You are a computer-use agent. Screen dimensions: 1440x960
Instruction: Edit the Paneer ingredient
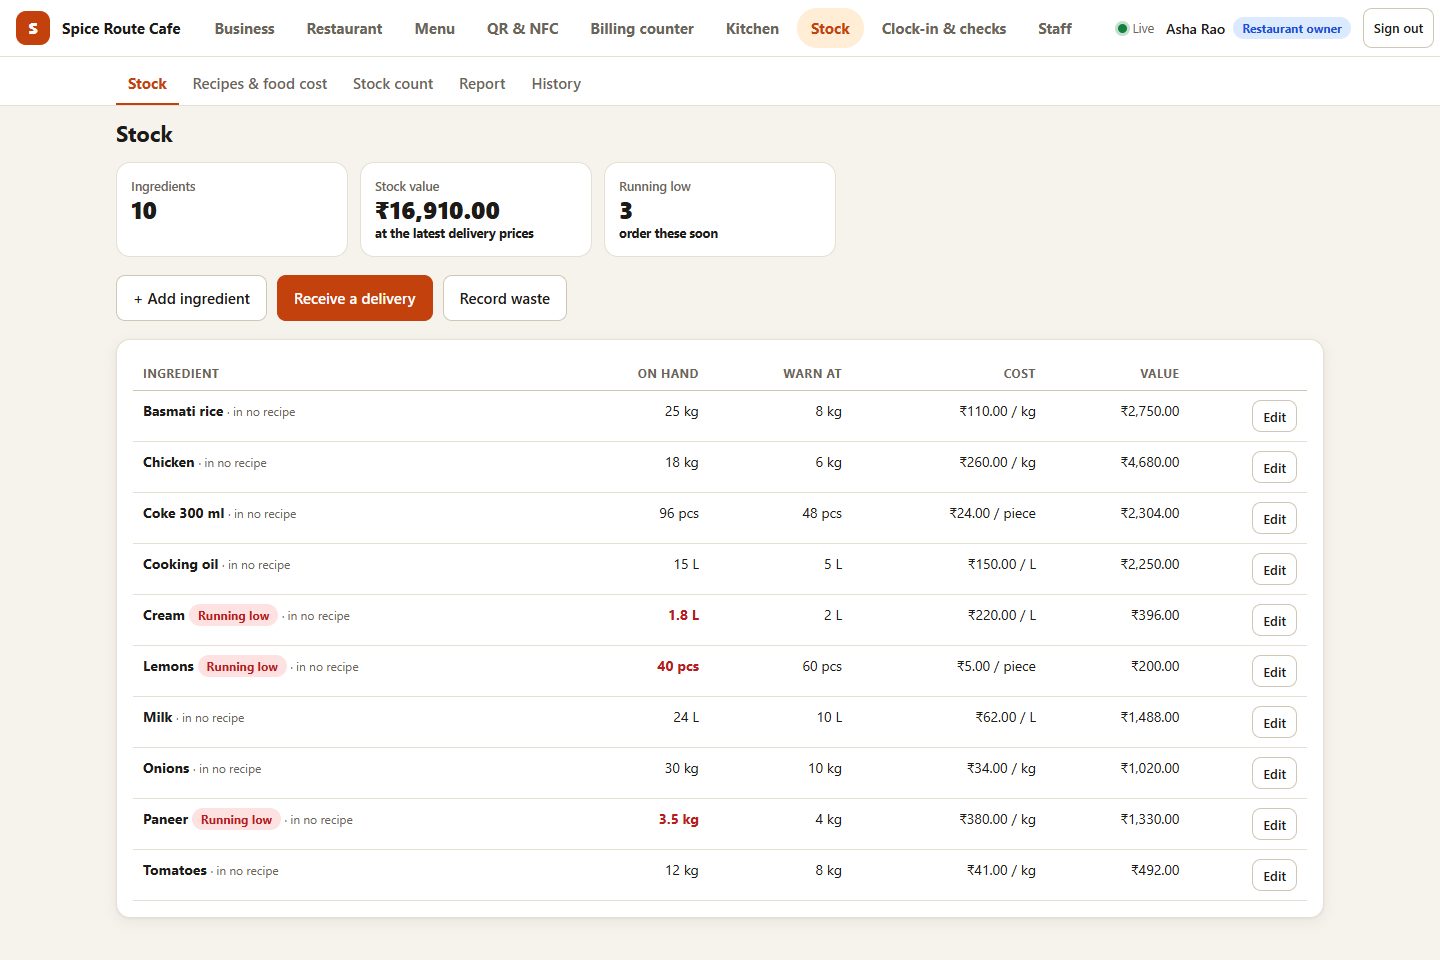[x=1274, y=825]
